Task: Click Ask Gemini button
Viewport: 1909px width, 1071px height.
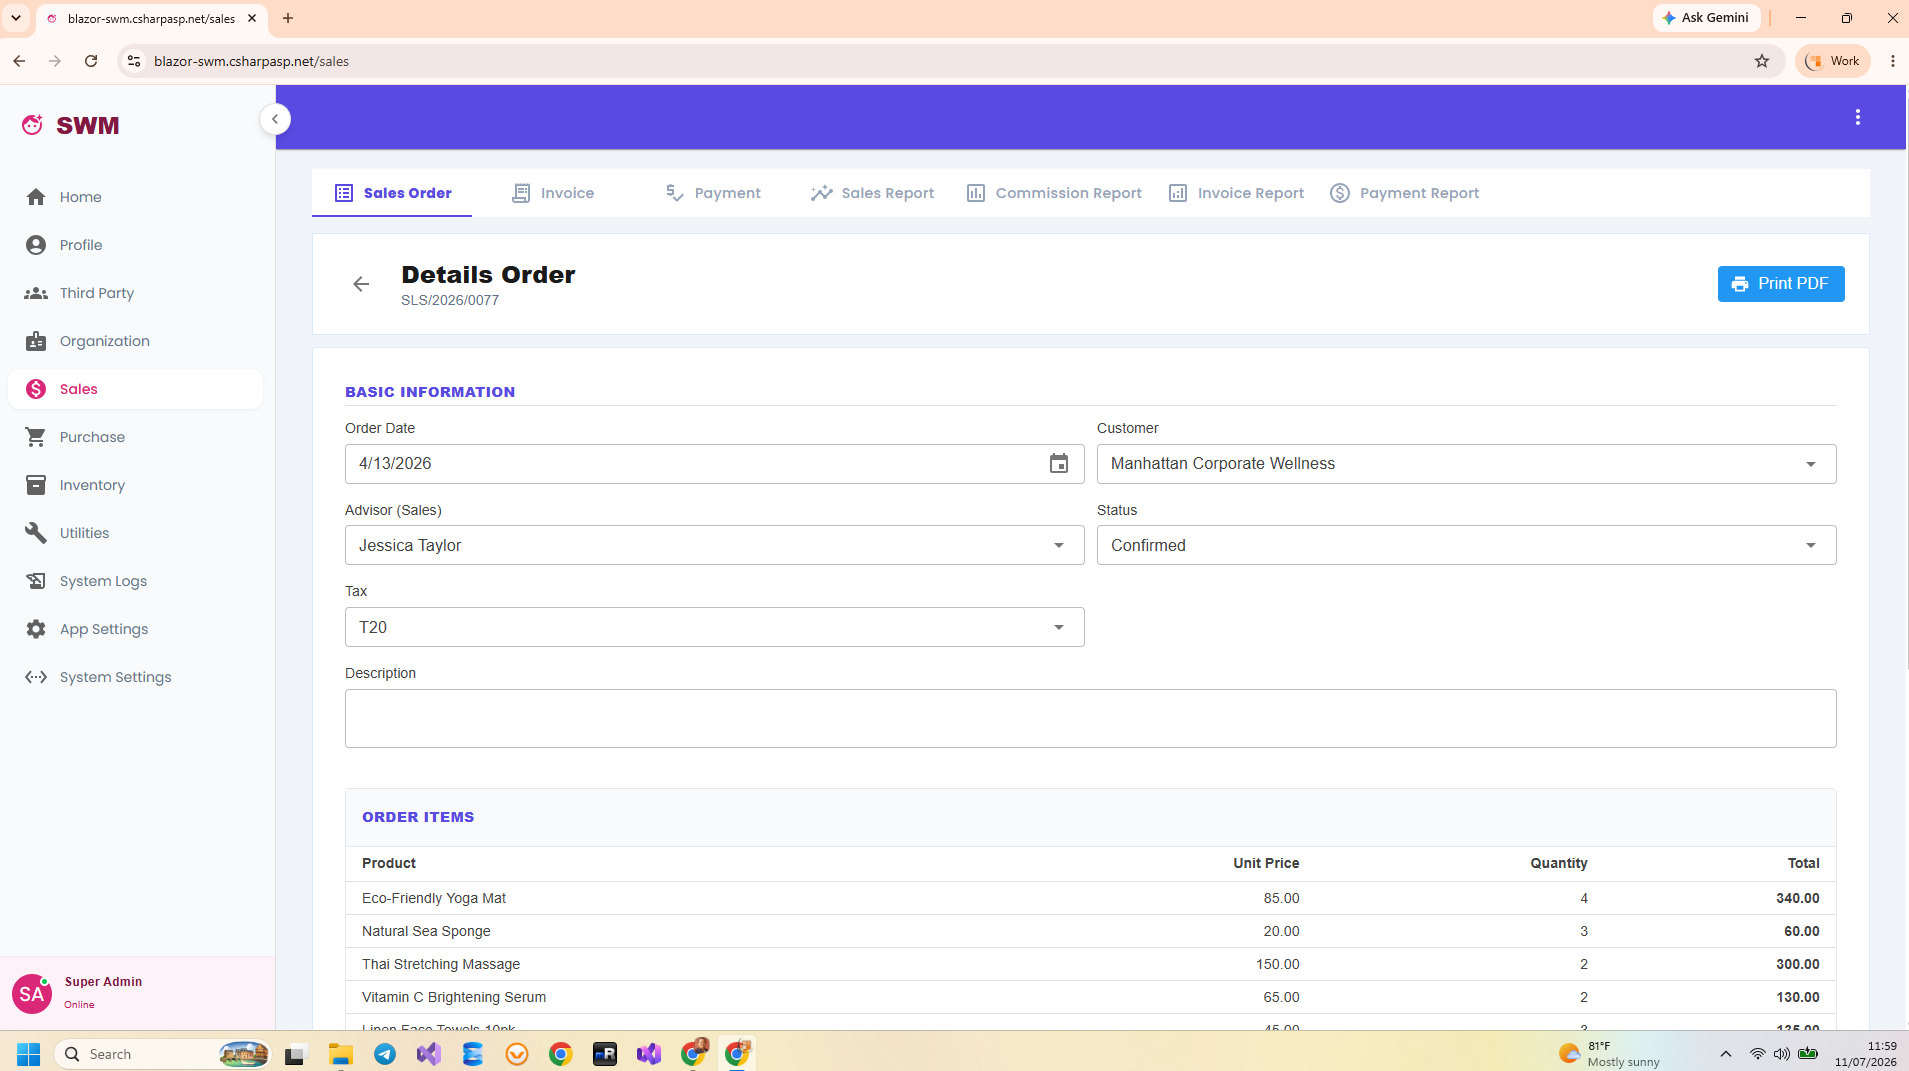Action: 1706,18
